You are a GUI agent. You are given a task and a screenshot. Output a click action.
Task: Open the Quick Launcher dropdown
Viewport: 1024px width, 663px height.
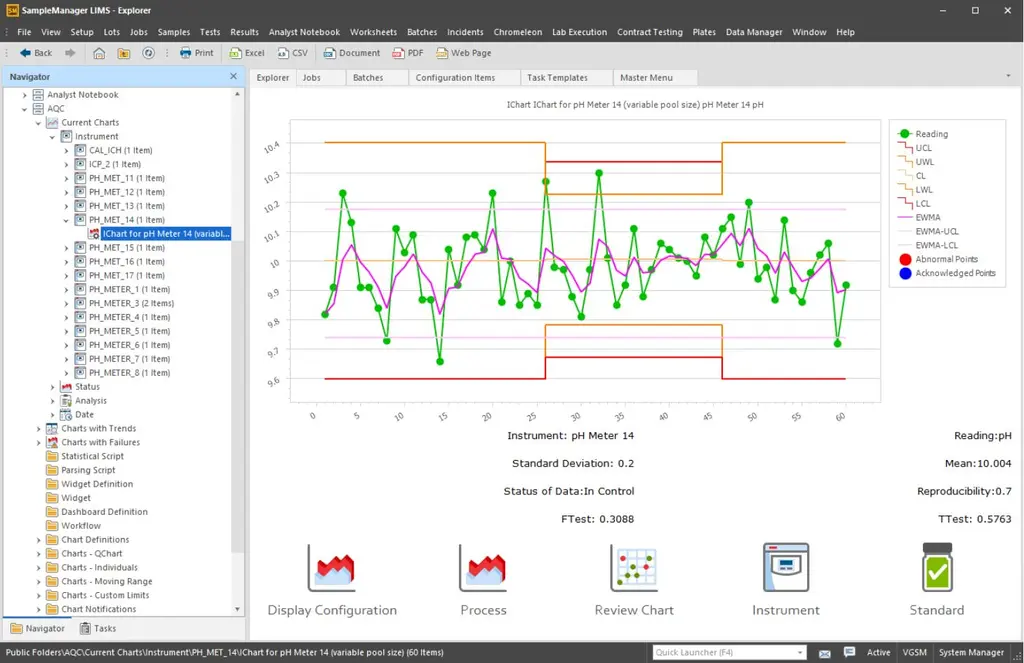click(x=802, y=651)
